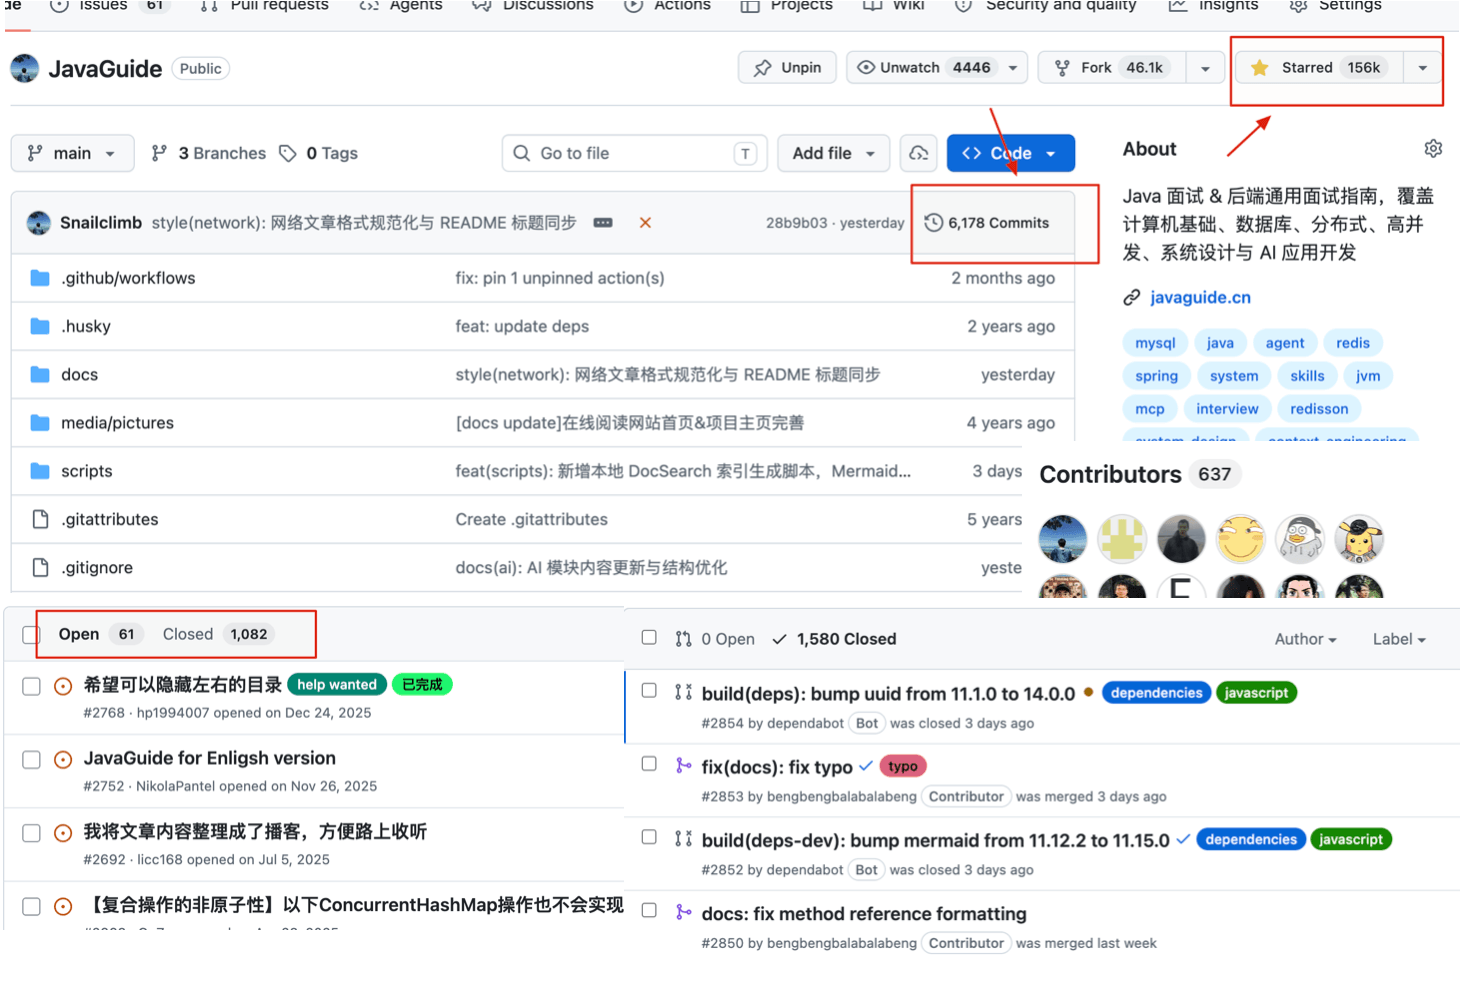Click the yellow smiley contributor avatar
The width and height of the screenshot is (1460, 996).
[x=1241, y=539]
